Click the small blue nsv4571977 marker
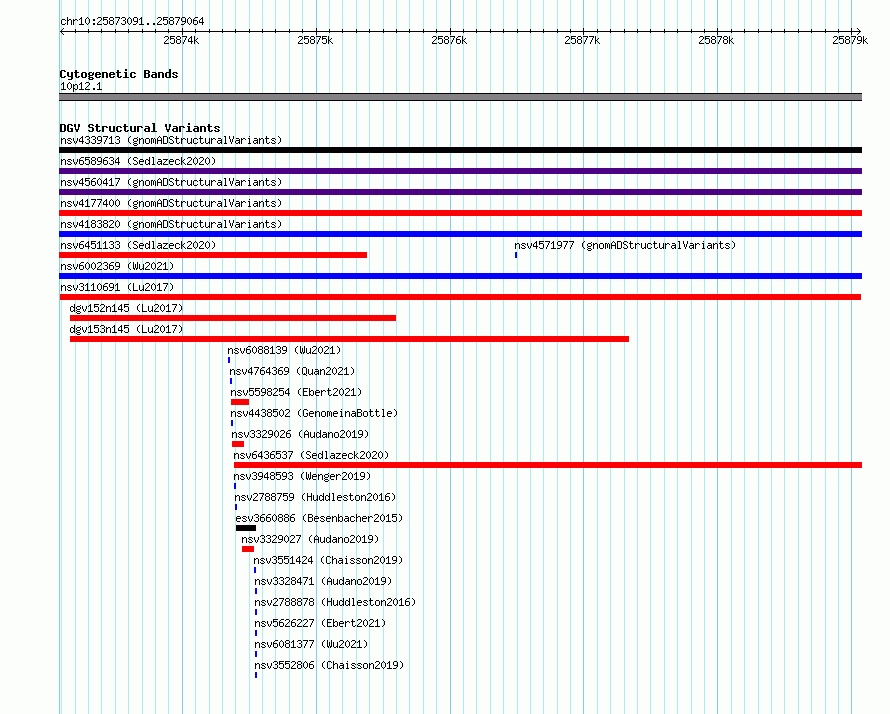This screenshot has width=890, height=714. click(x=516, y=255)
